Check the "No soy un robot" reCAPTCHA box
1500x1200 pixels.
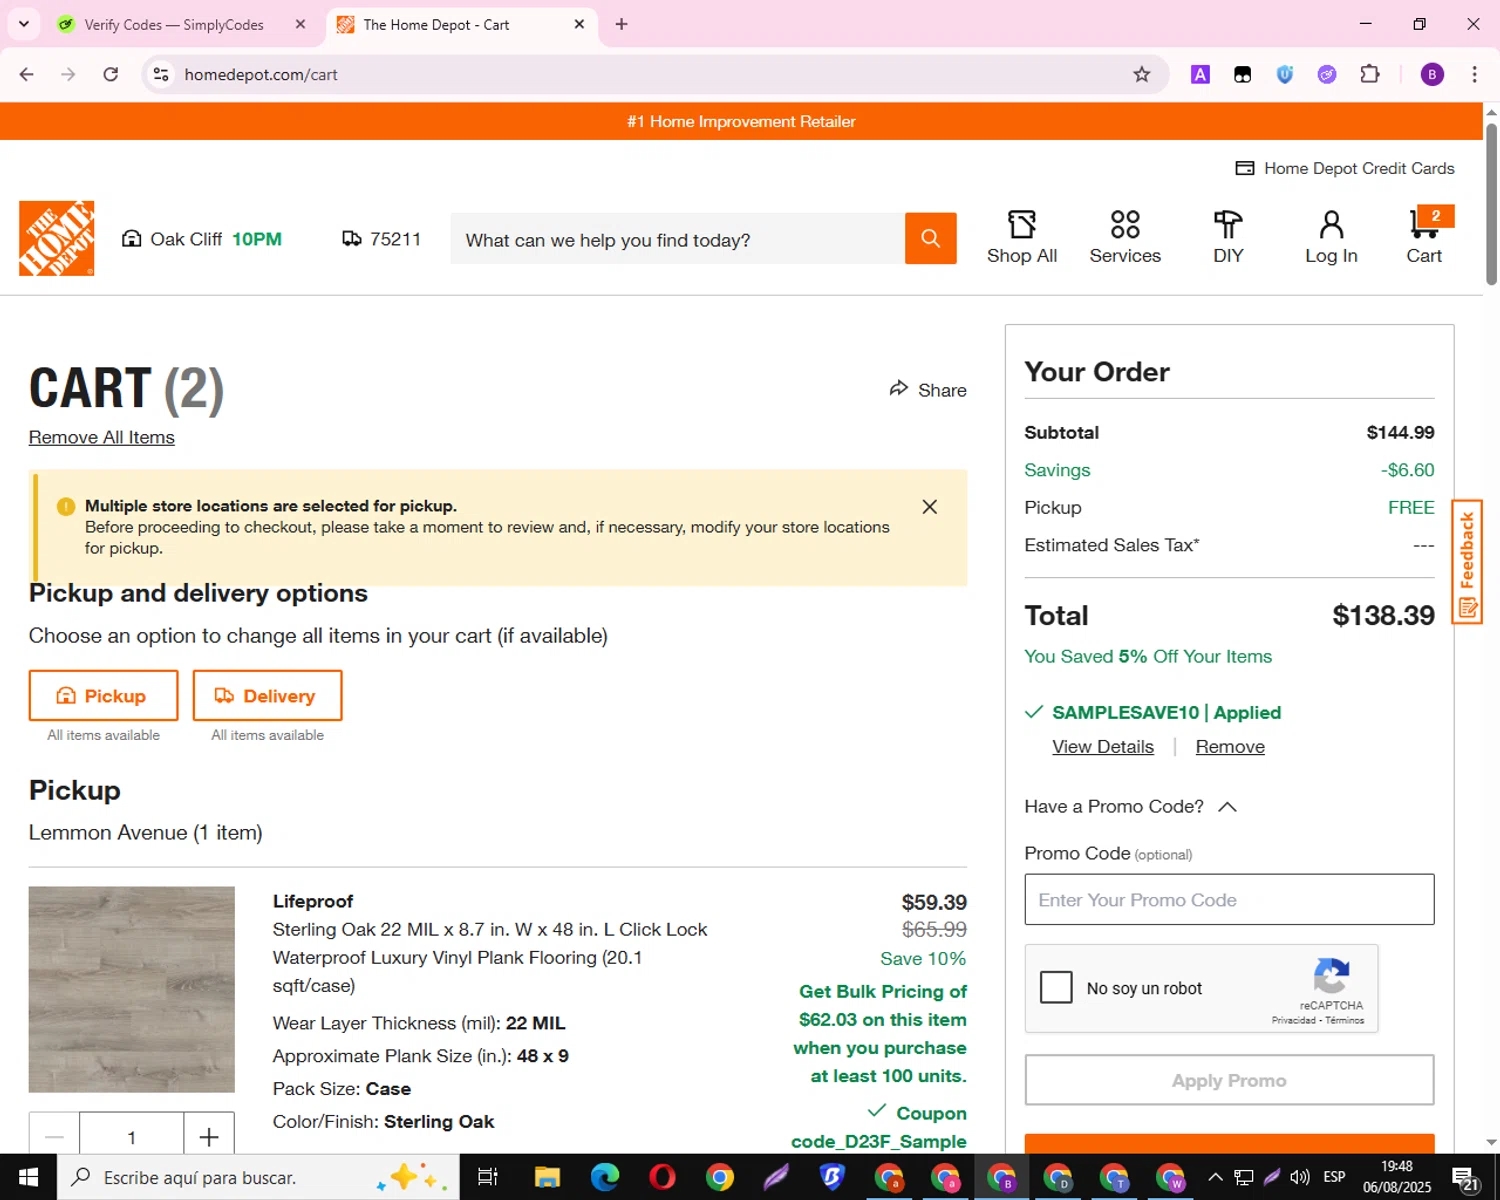pos(1056,987)
